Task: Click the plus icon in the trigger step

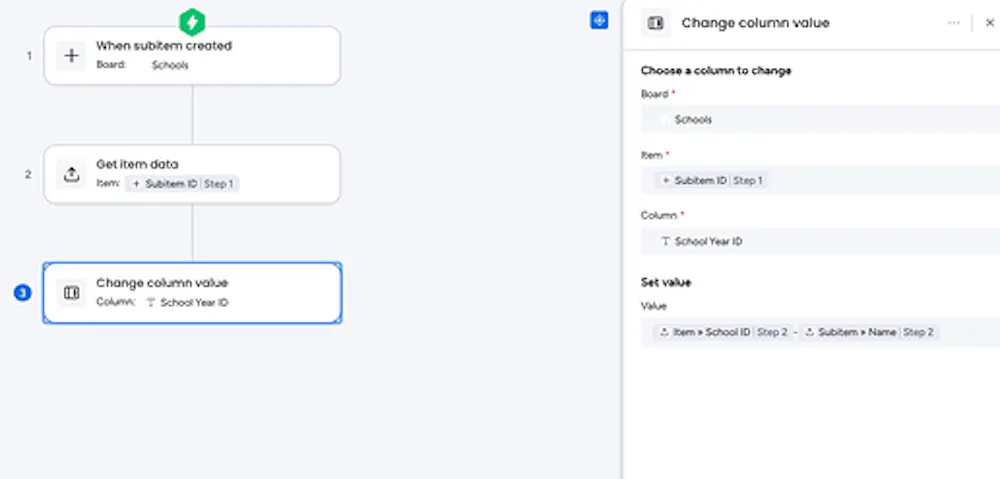Action: pyautogui.click(x=72, y=56)
